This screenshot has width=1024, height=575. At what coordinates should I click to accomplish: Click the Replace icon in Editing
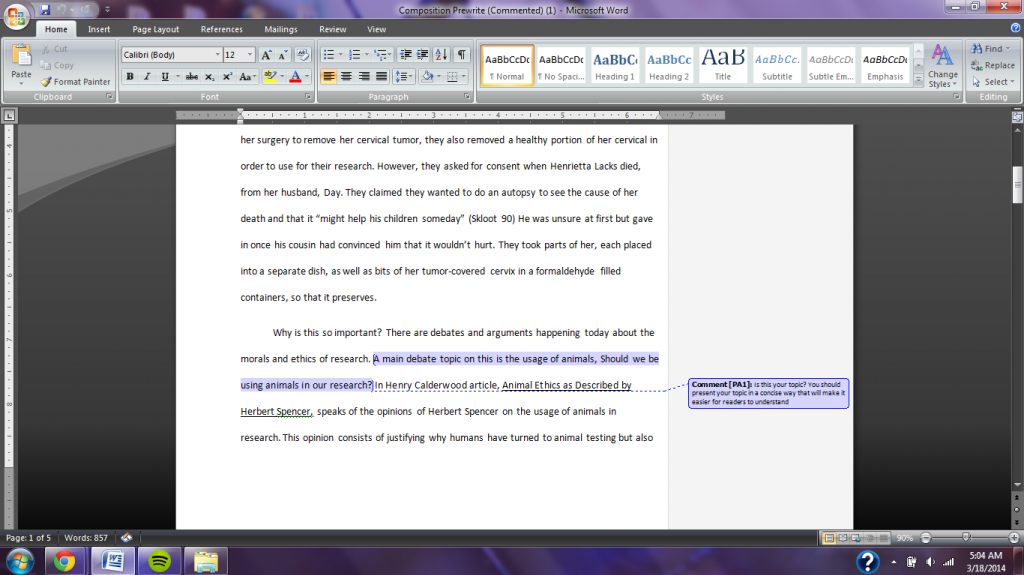pyautogui.click(x=991, y=65)
